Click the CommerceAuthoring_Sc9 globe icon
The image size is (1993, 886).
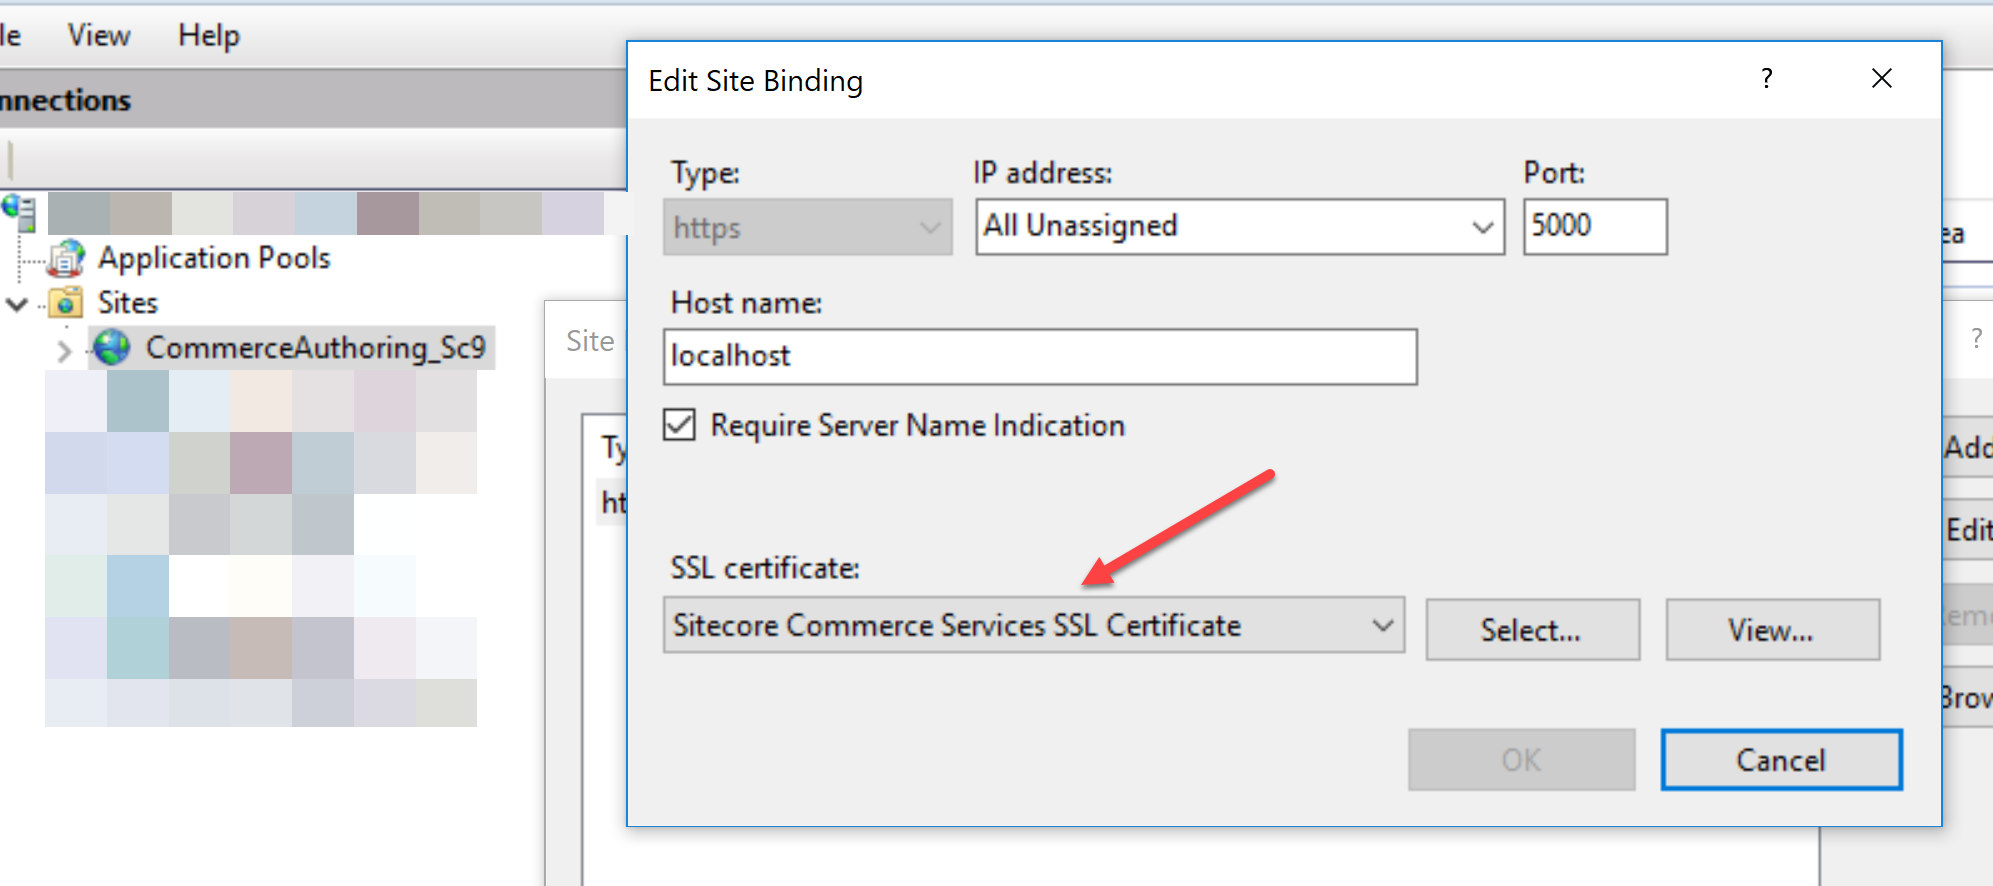(x=112, y=347)
